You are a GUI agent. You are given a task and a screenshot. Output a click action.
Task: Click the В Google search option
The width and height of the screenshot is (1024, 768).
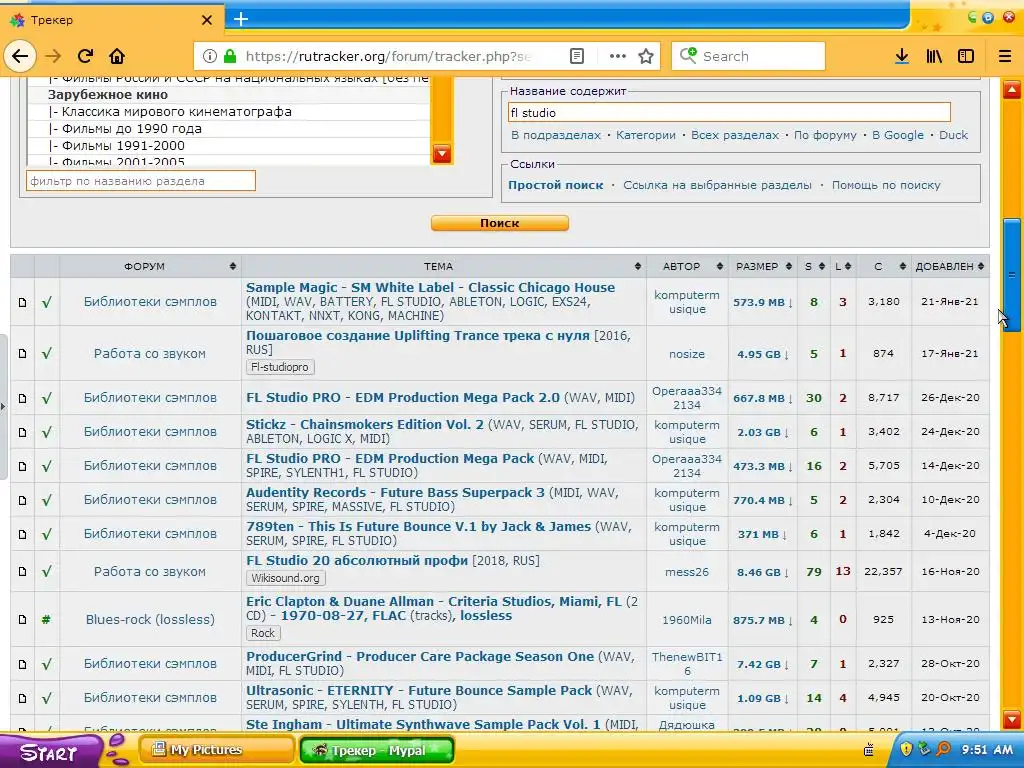coord(898,135)
